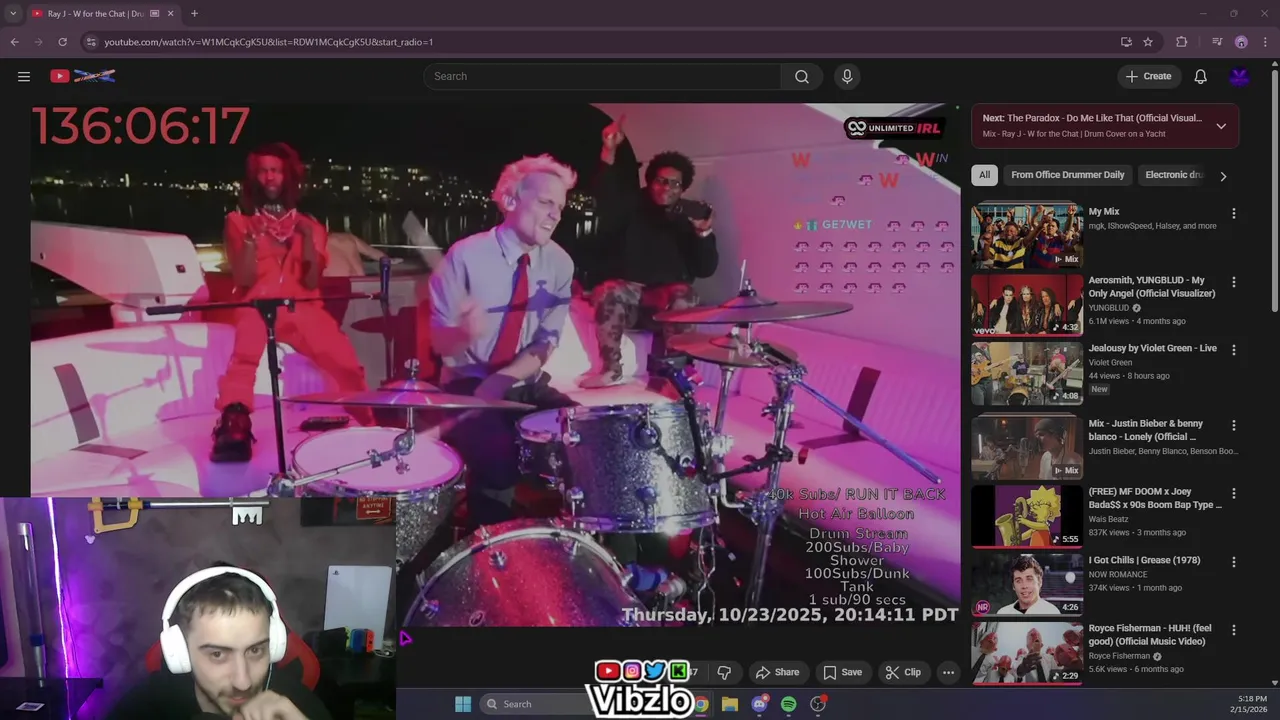
Task: Open I Got Chills Grease thumbnail
Action: tap(1027, 584)
